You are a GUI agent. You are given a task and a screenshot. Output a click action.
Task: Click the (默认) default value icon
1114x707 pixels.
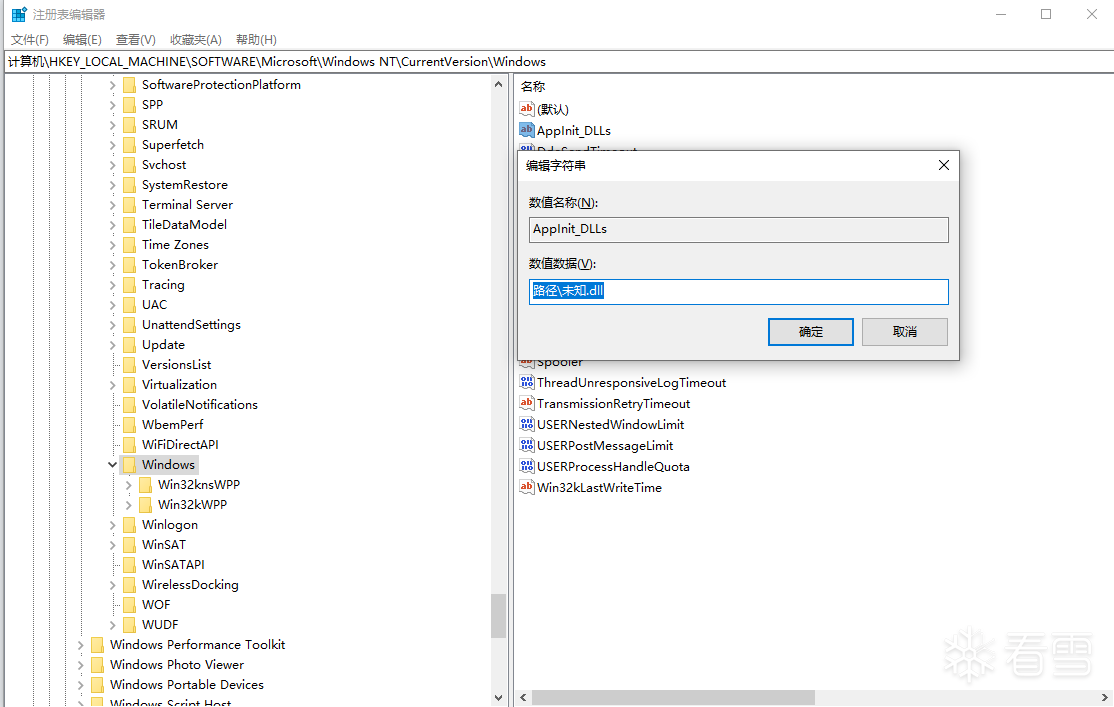click(x=526, y=109)
